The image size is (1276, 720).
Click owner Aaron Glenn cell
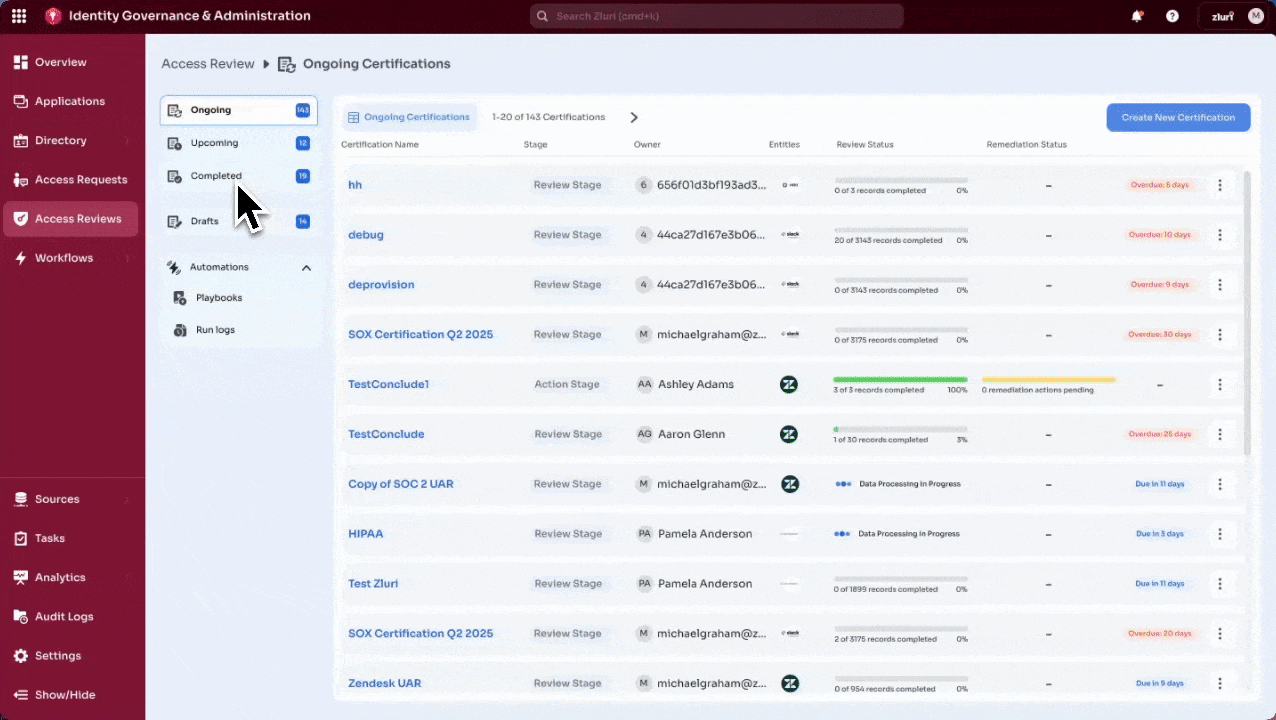(x=691, y=434)
